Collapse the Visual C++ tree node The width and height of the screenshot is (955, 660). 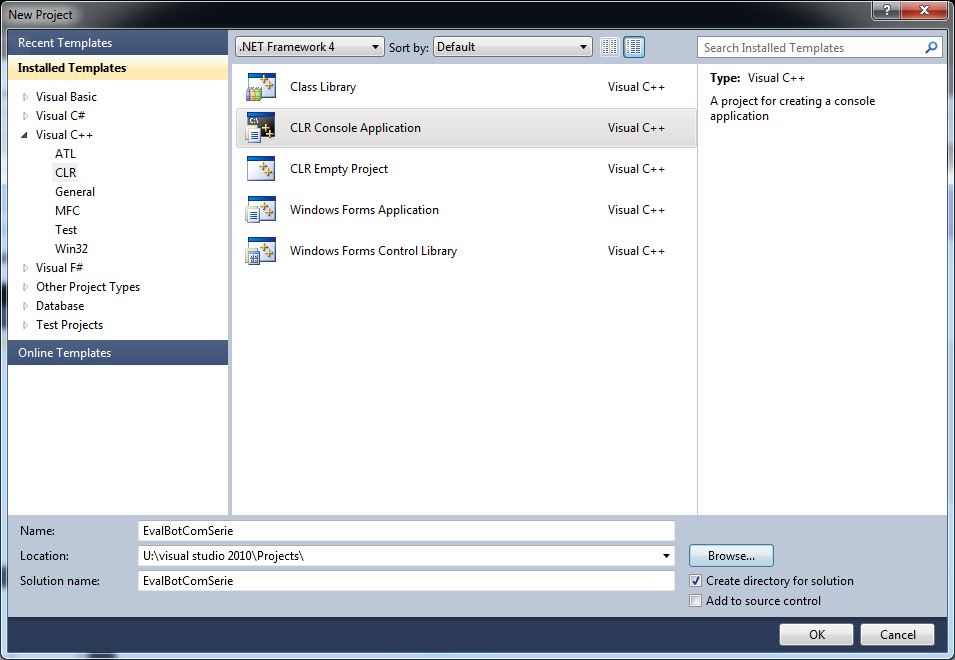pos(25,135)
